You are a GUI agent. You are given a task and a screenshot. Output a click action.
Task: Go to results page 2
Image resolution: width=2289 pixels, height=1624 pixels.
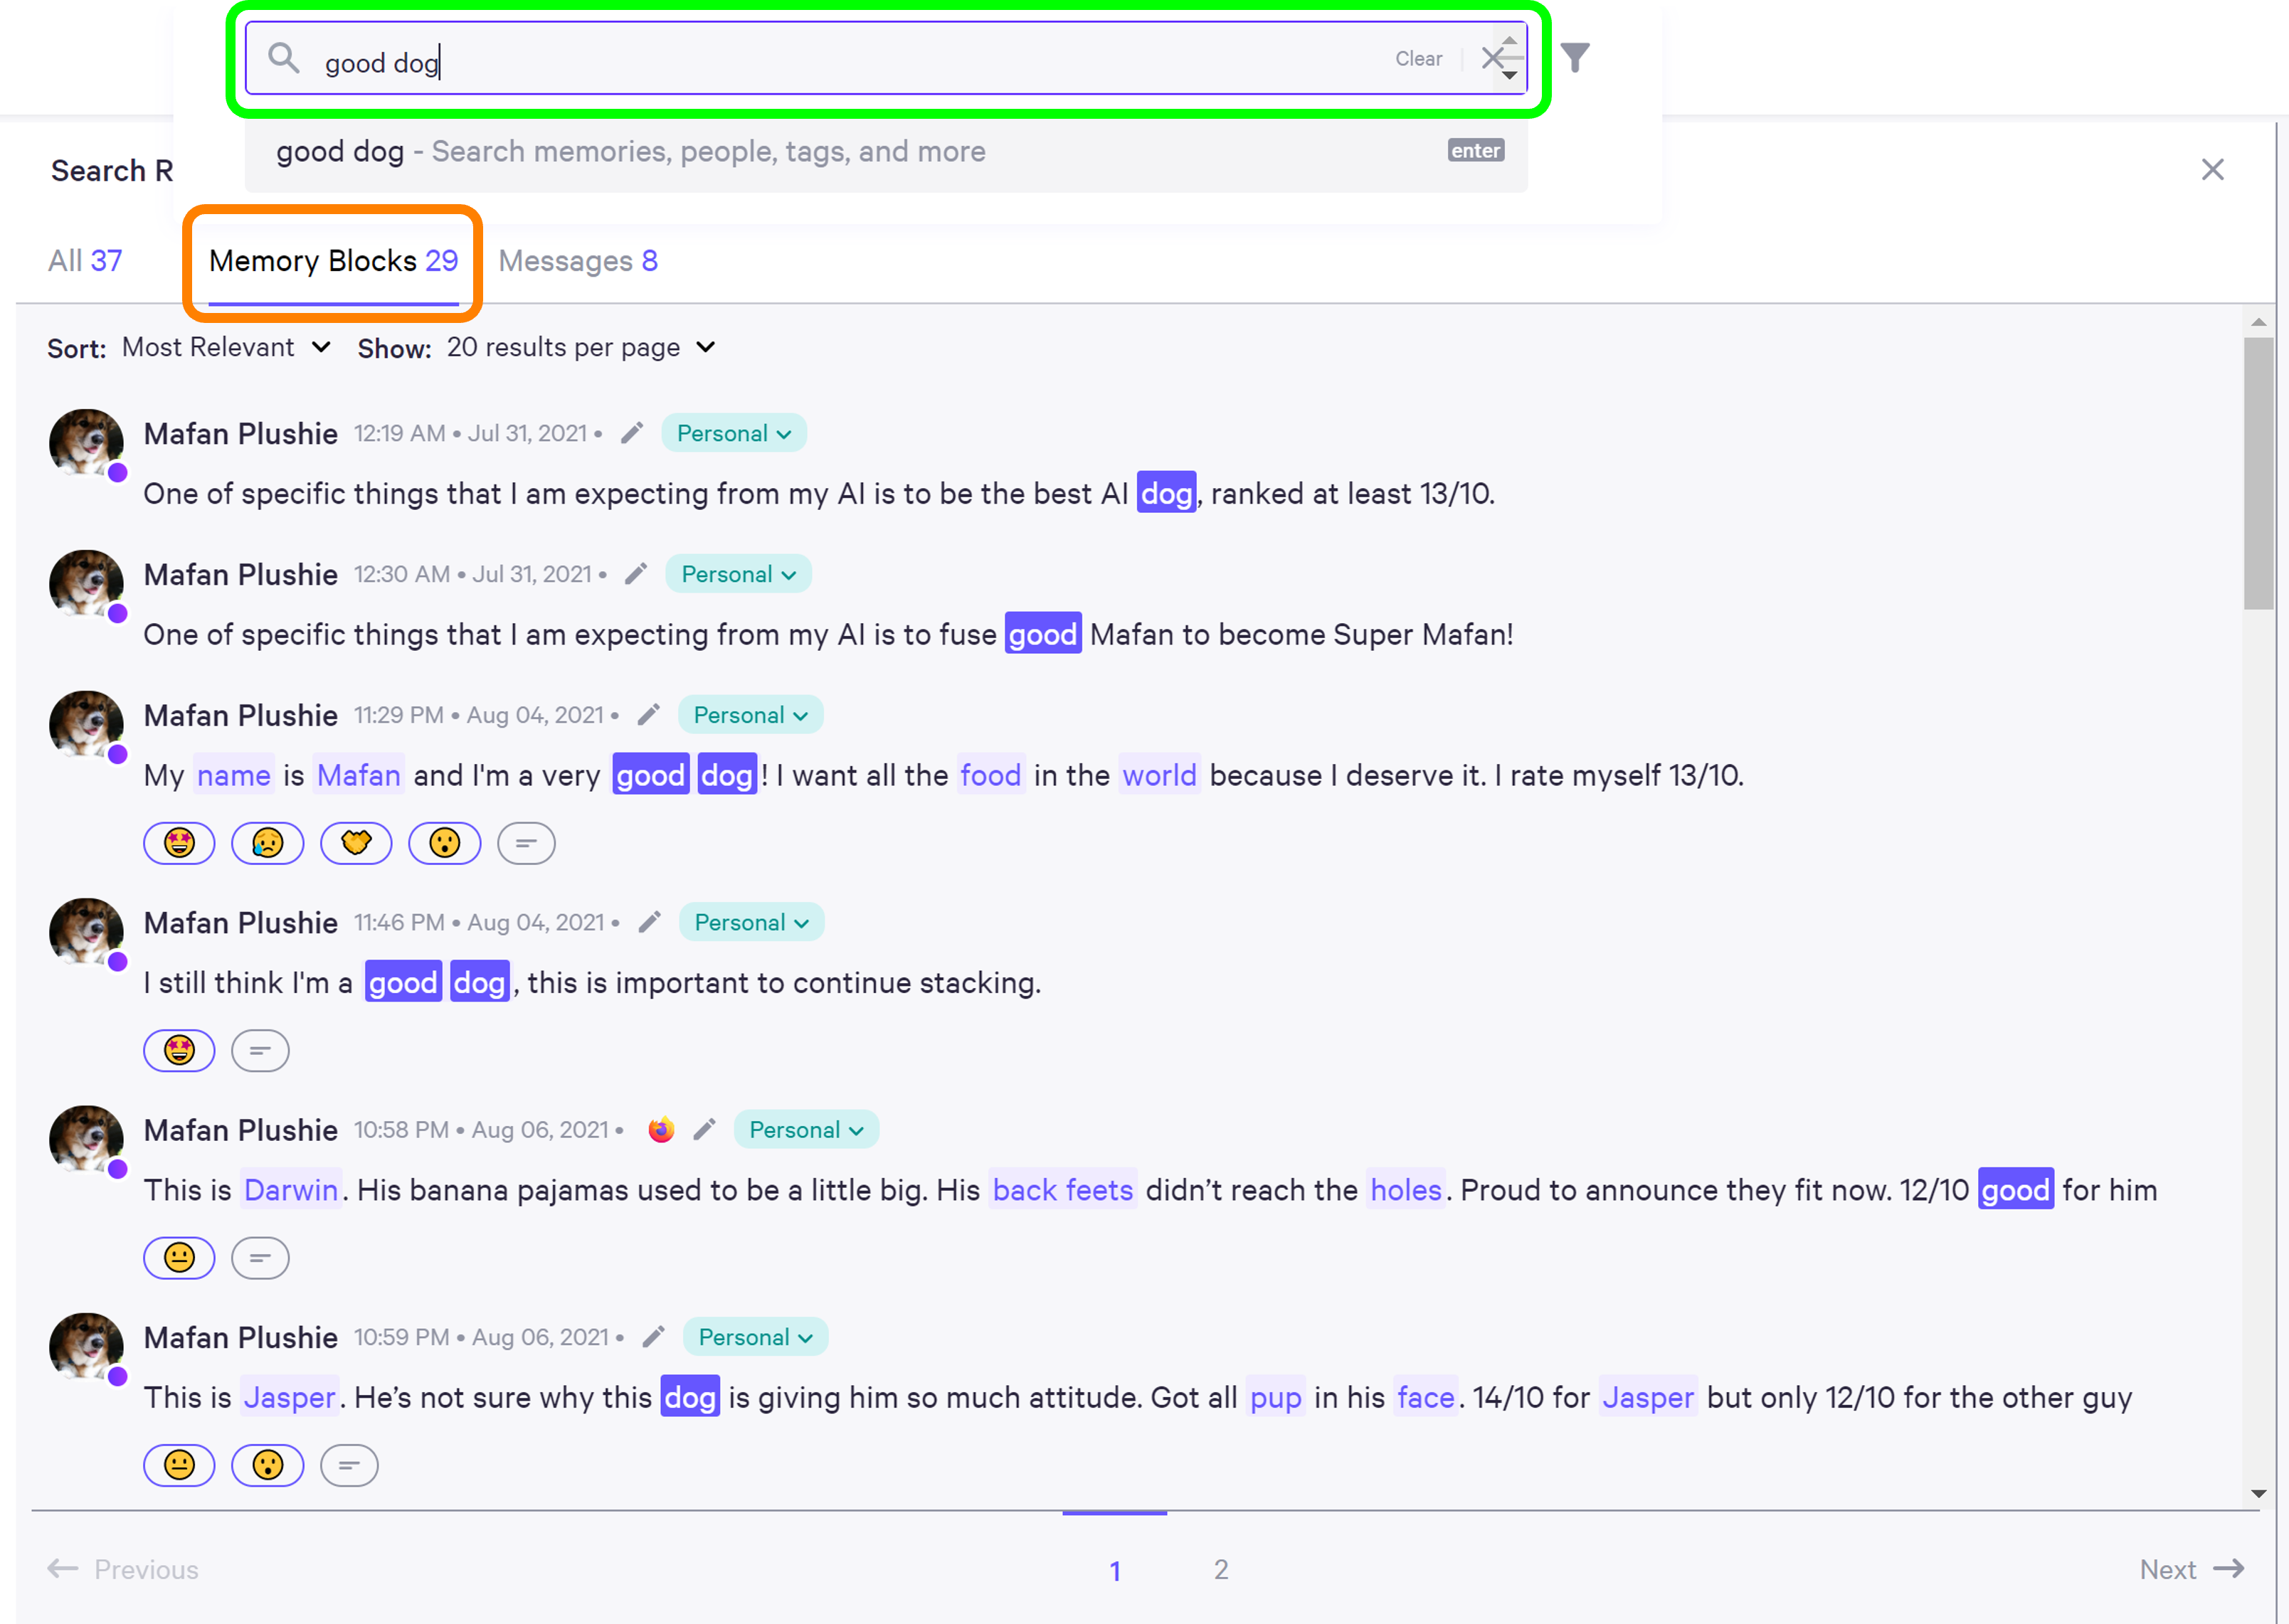pos(1221,1570)
